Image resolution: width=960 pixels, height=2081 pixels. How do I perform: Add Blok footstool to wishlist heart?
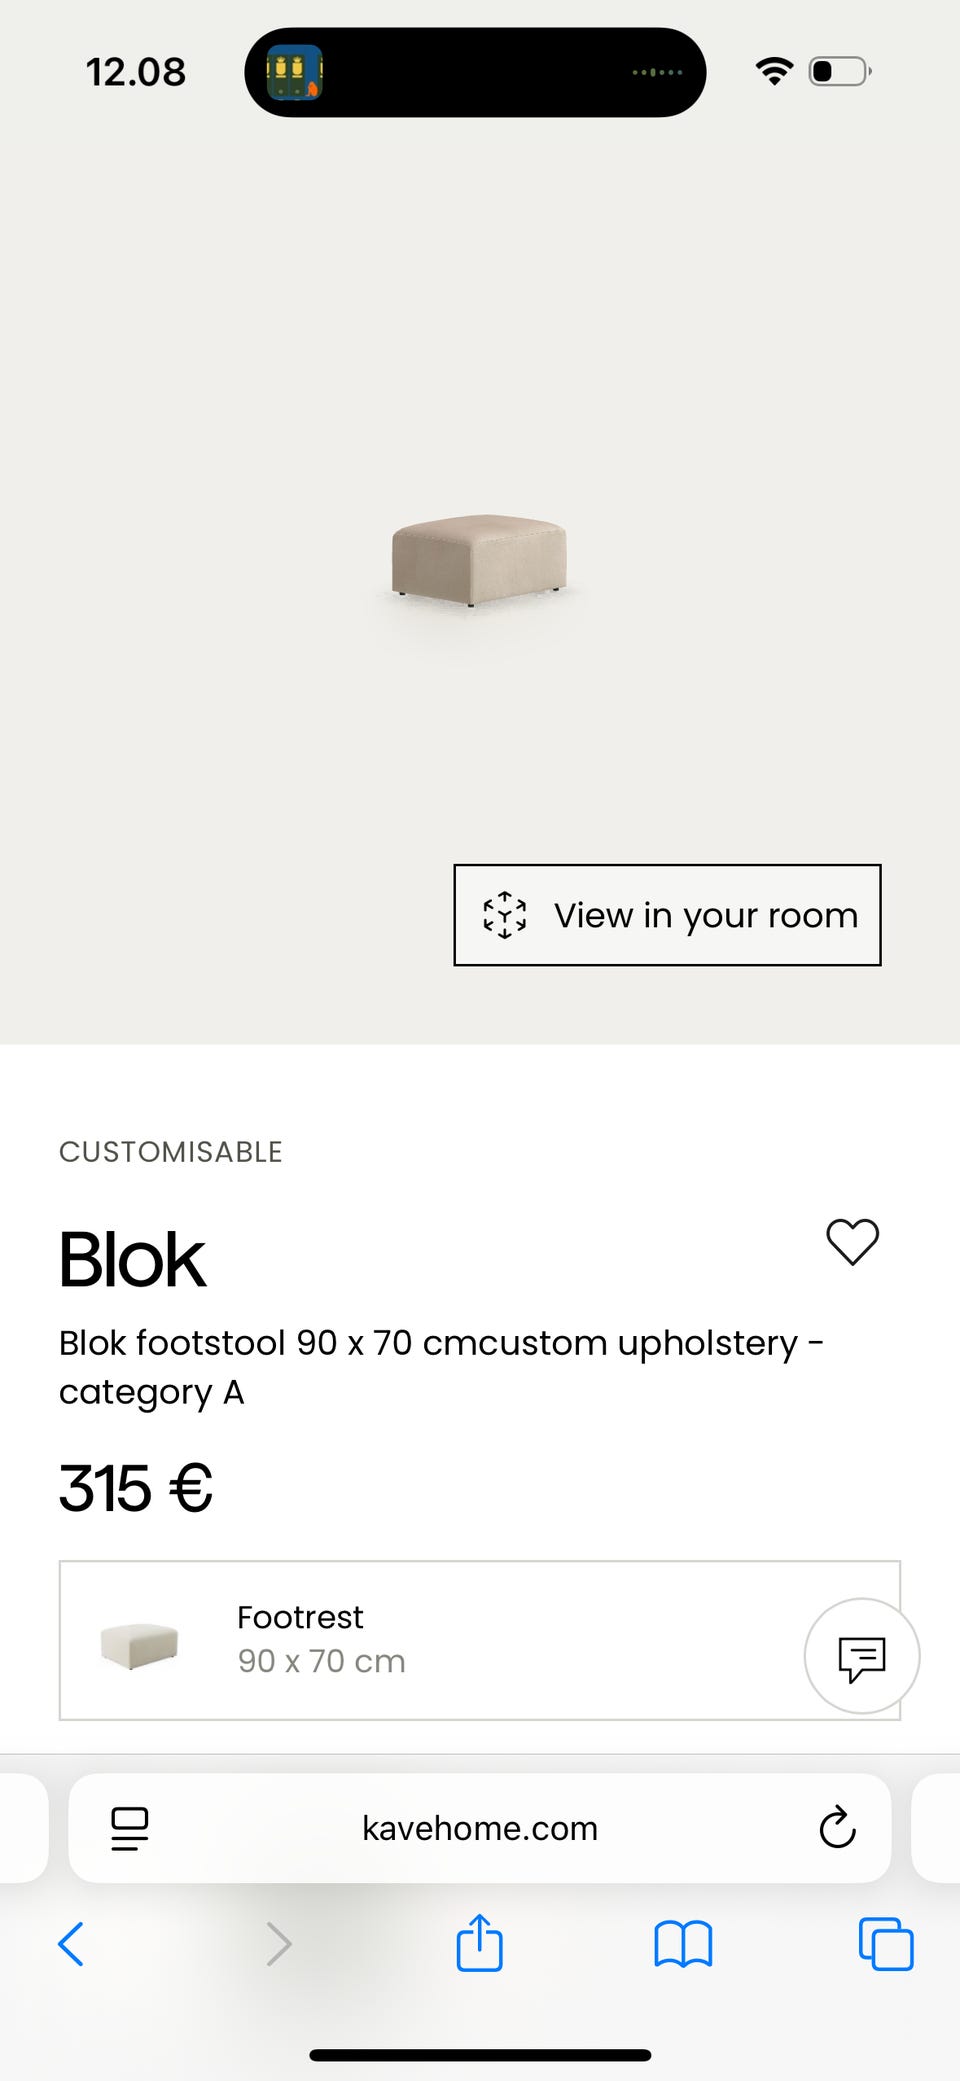(x=852, y=1242)
